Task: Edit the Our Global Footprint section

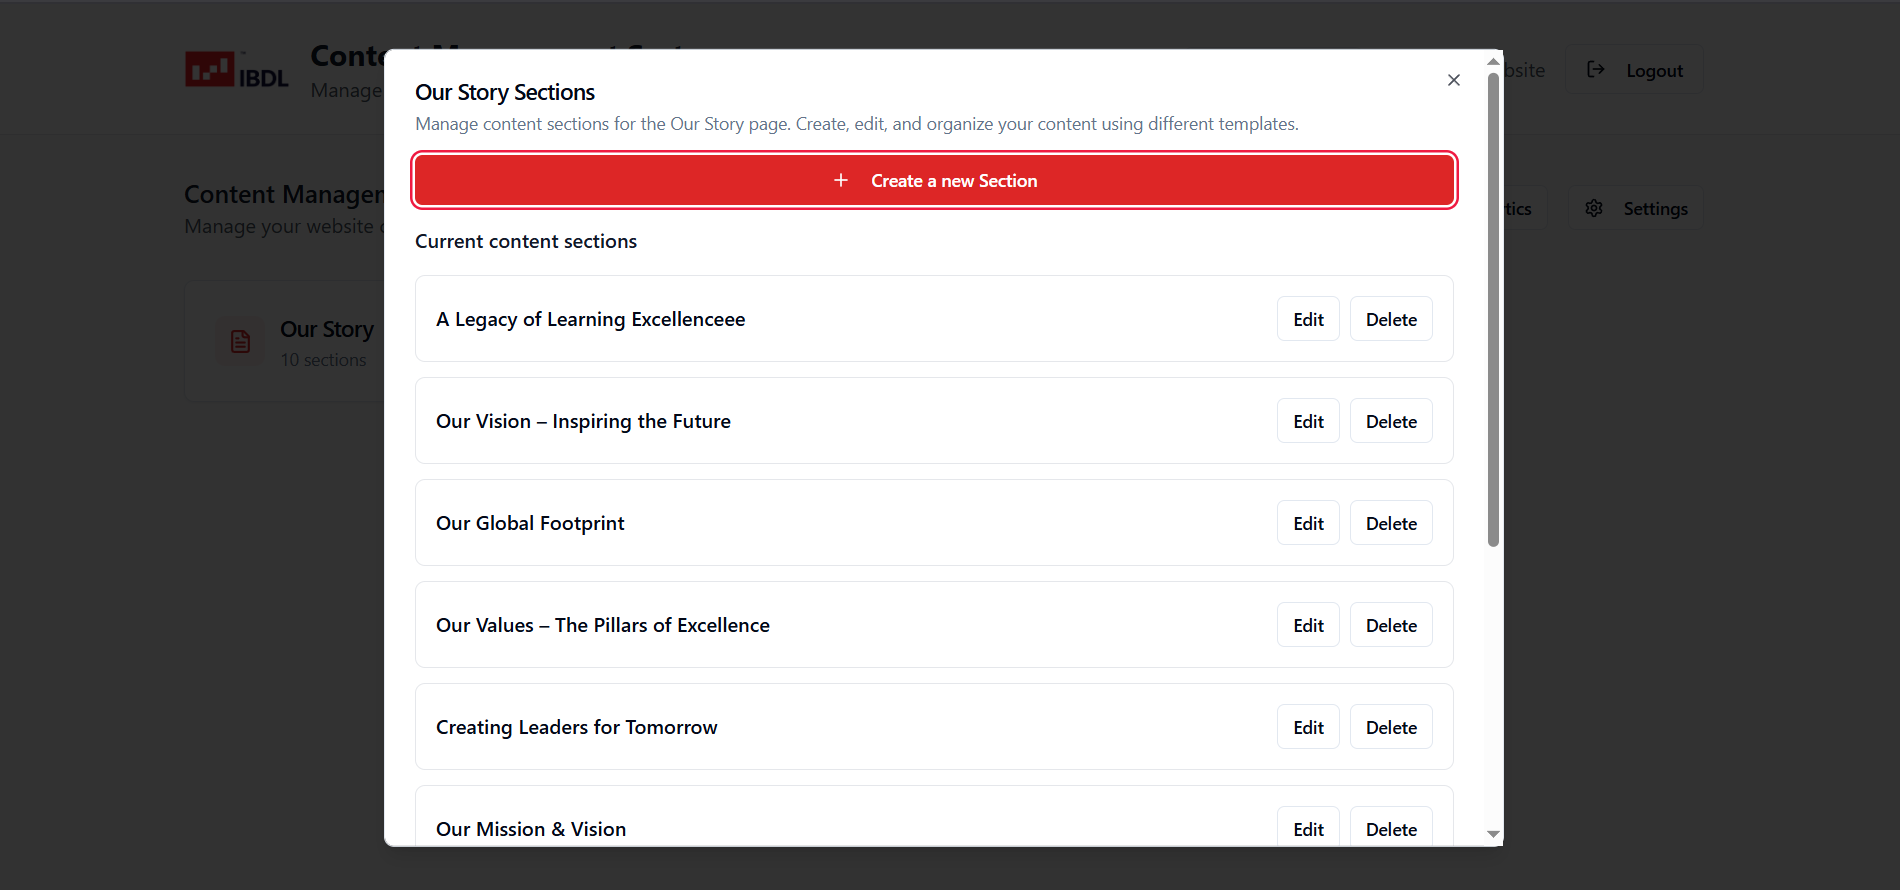Action: click(x=1308, y=523)
